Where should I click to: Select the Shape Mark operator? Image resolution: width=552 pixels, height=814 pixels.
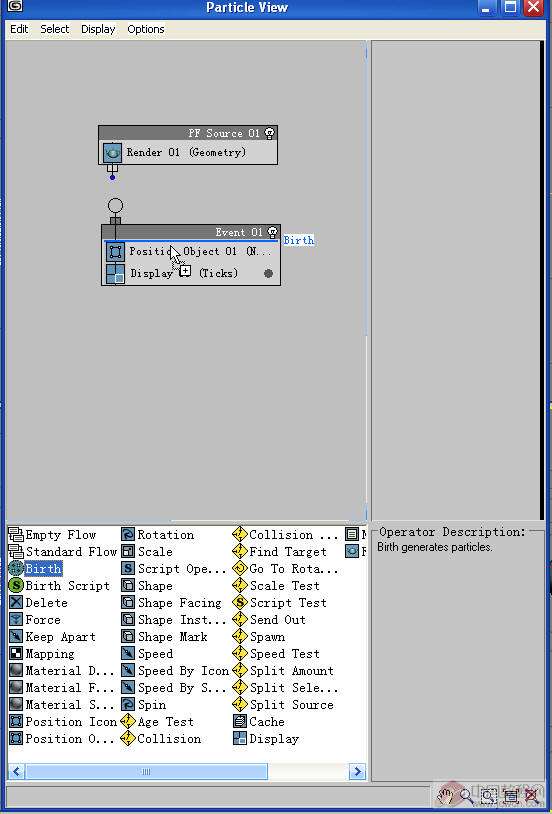pyautogui.click(x=164, y=637)
